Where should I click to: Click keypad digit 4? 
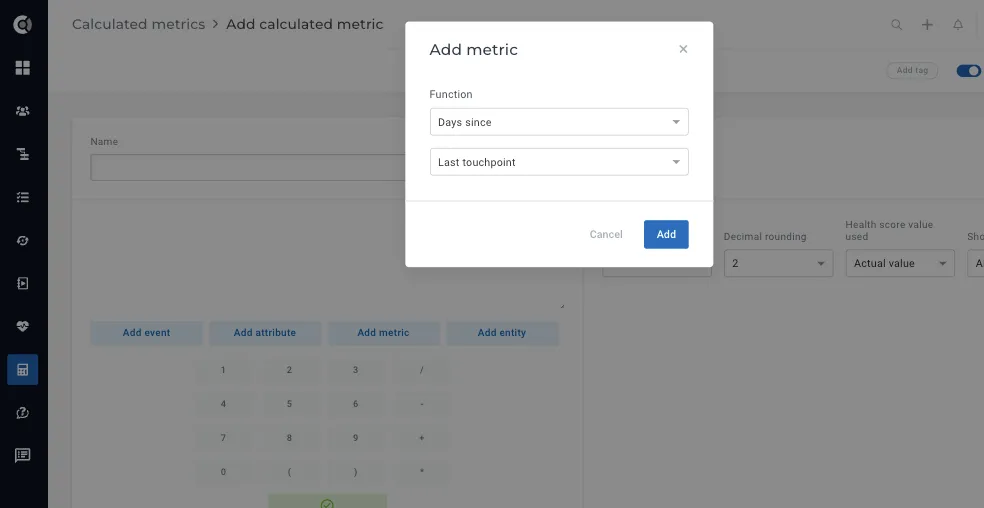[223, 404]
